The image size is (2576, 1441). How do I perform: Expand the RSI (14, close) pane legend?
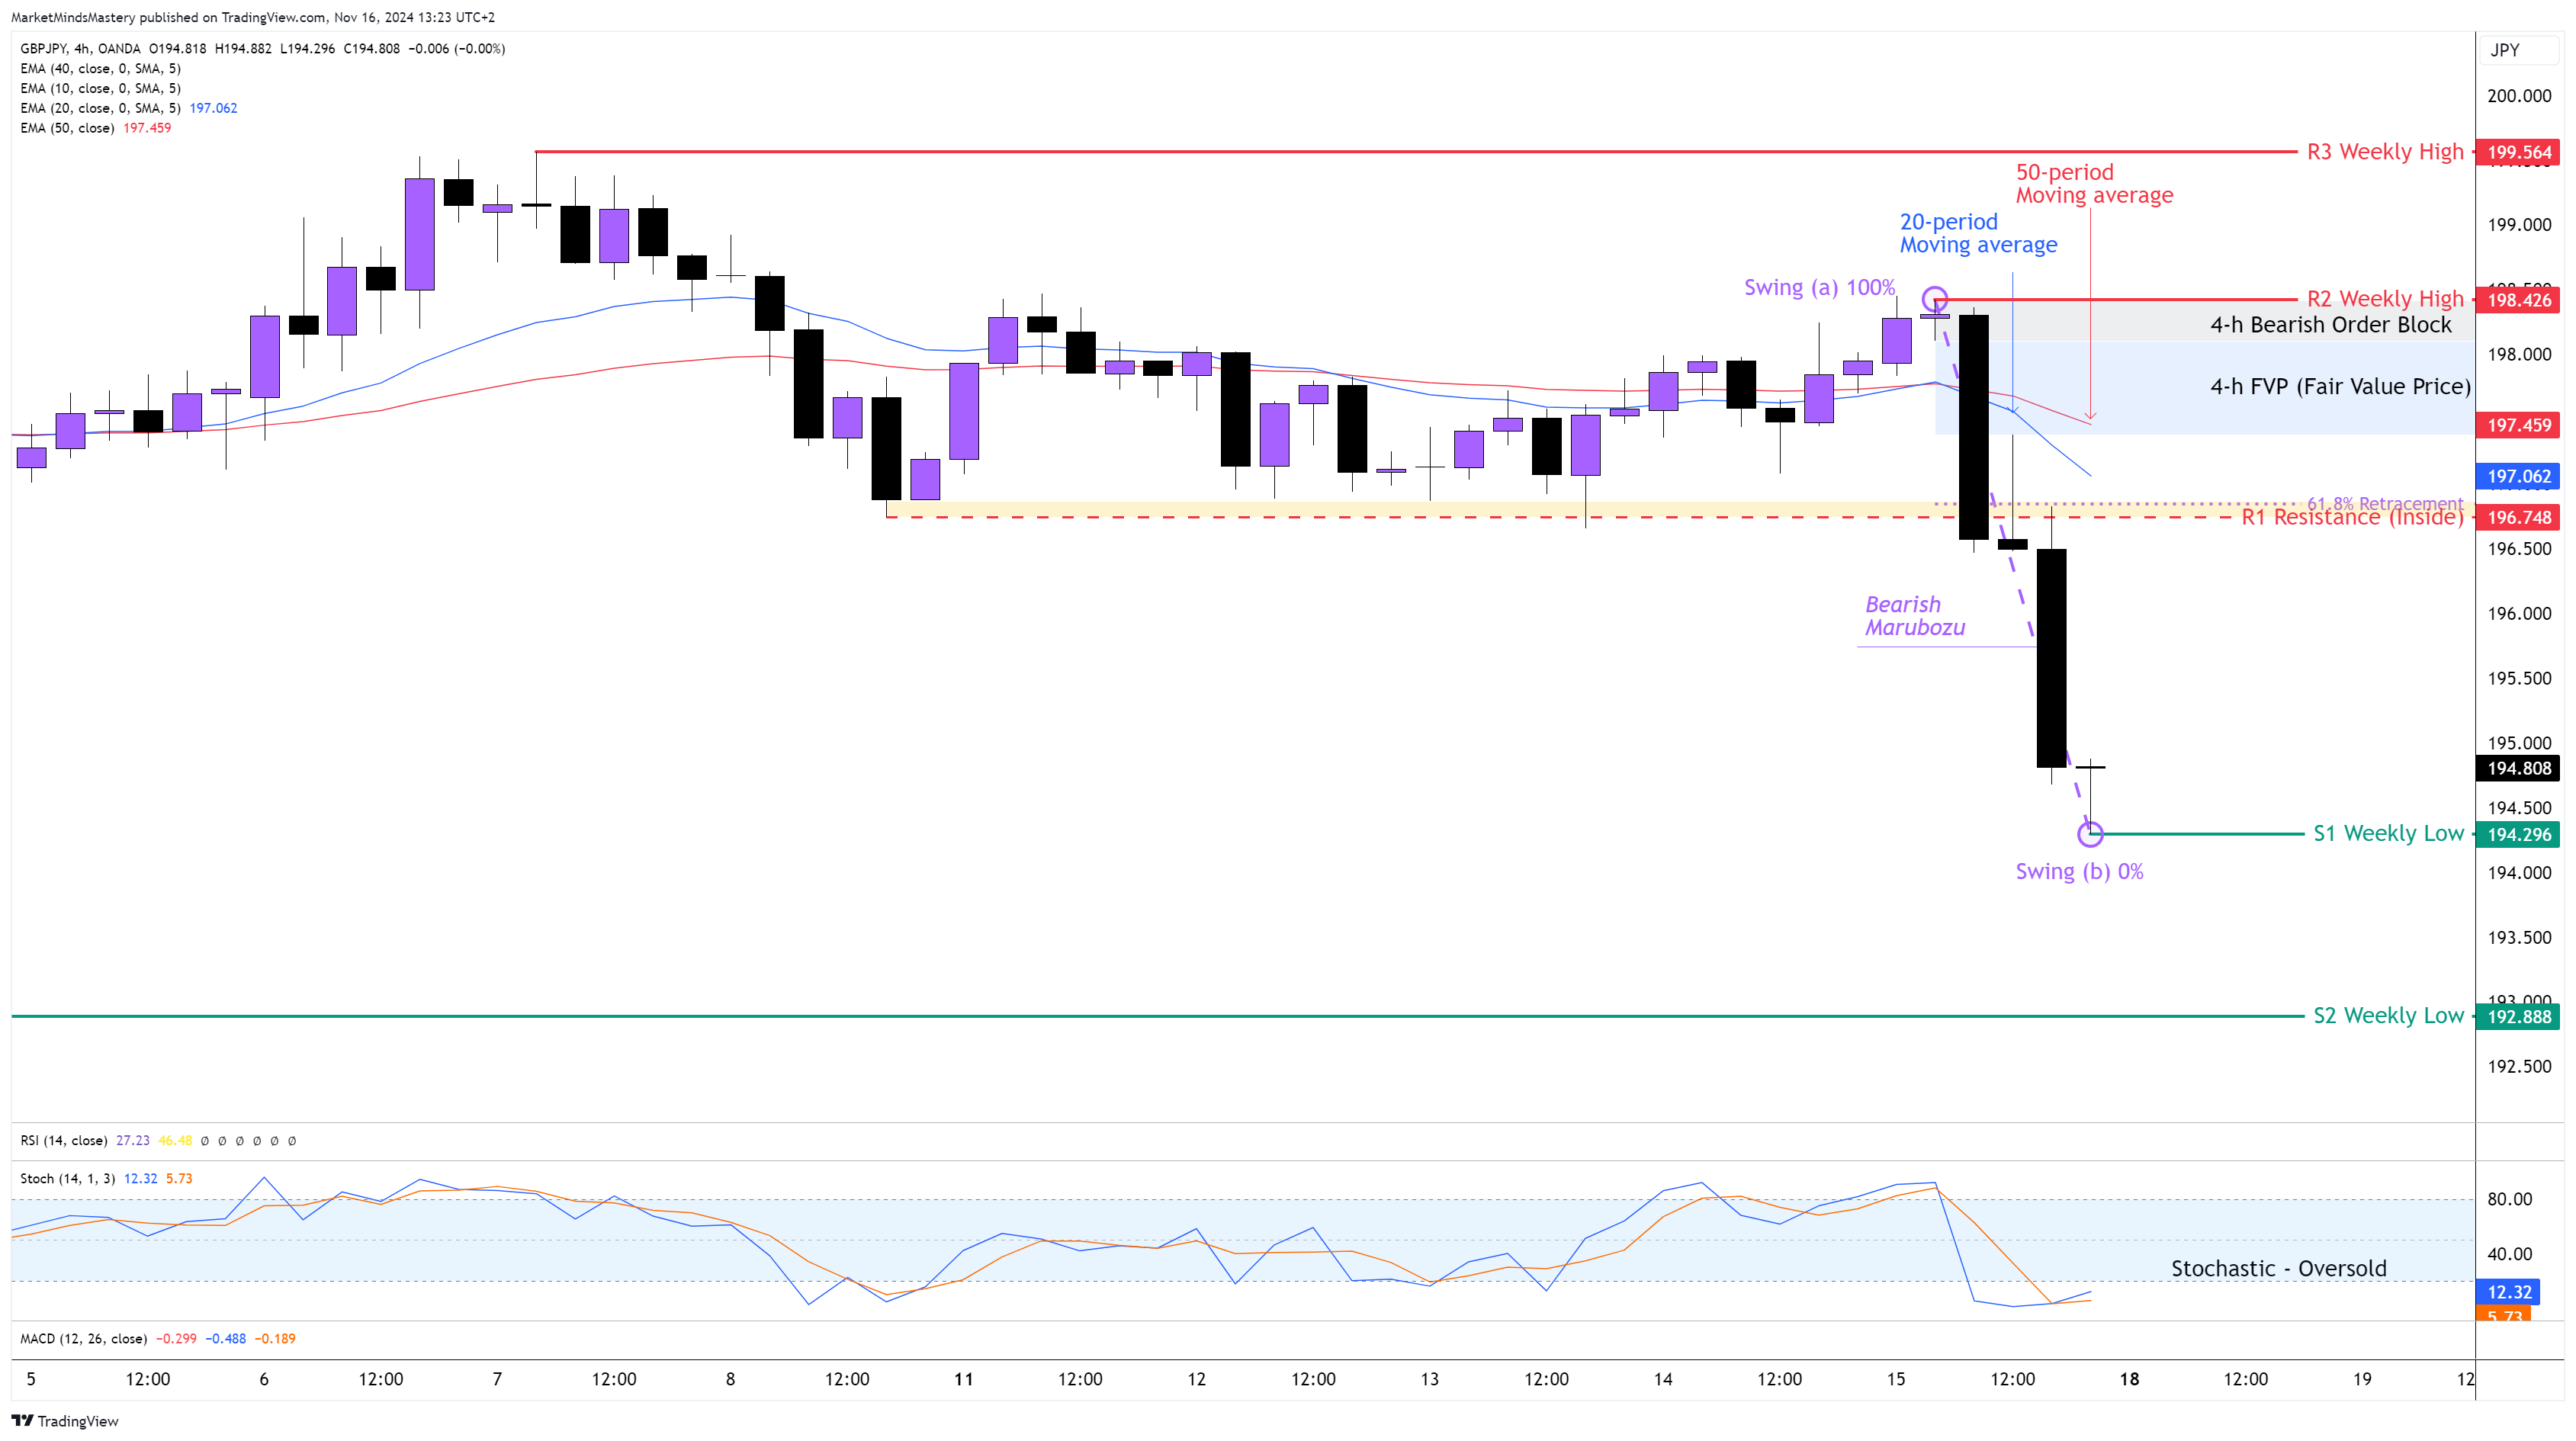(64, 1140)
